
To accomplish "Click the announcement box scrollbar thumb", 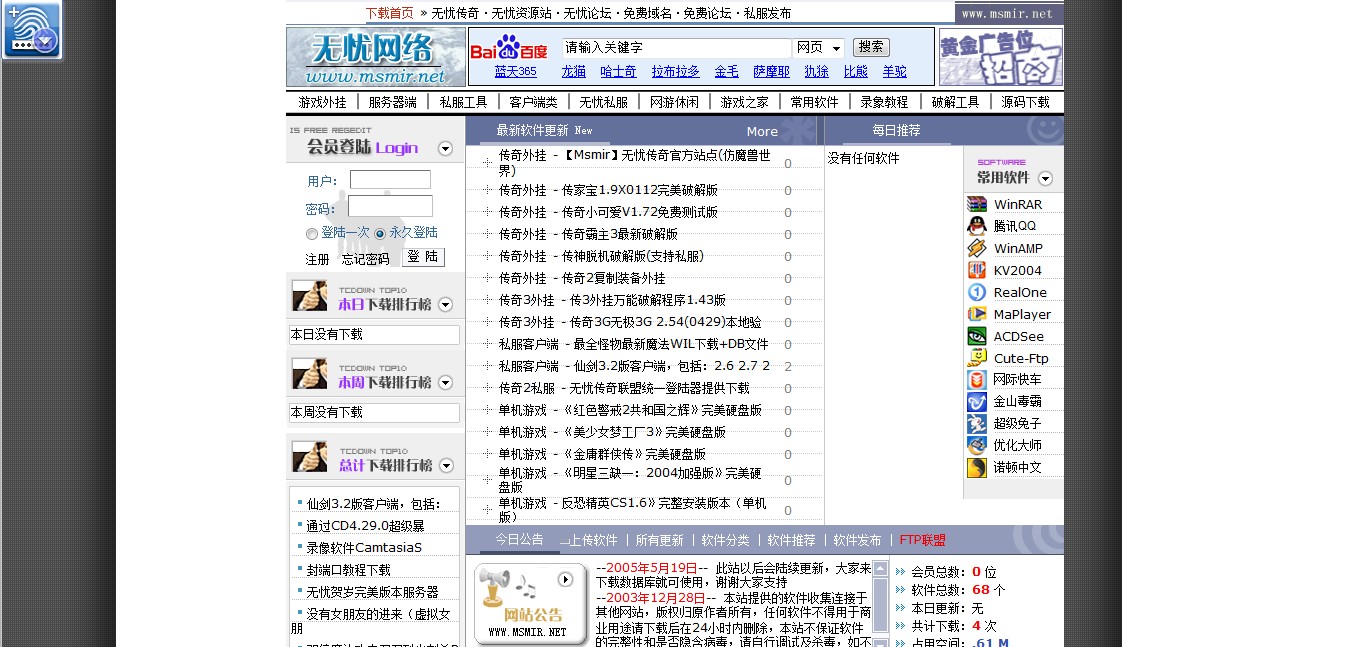I will (881, 605).
